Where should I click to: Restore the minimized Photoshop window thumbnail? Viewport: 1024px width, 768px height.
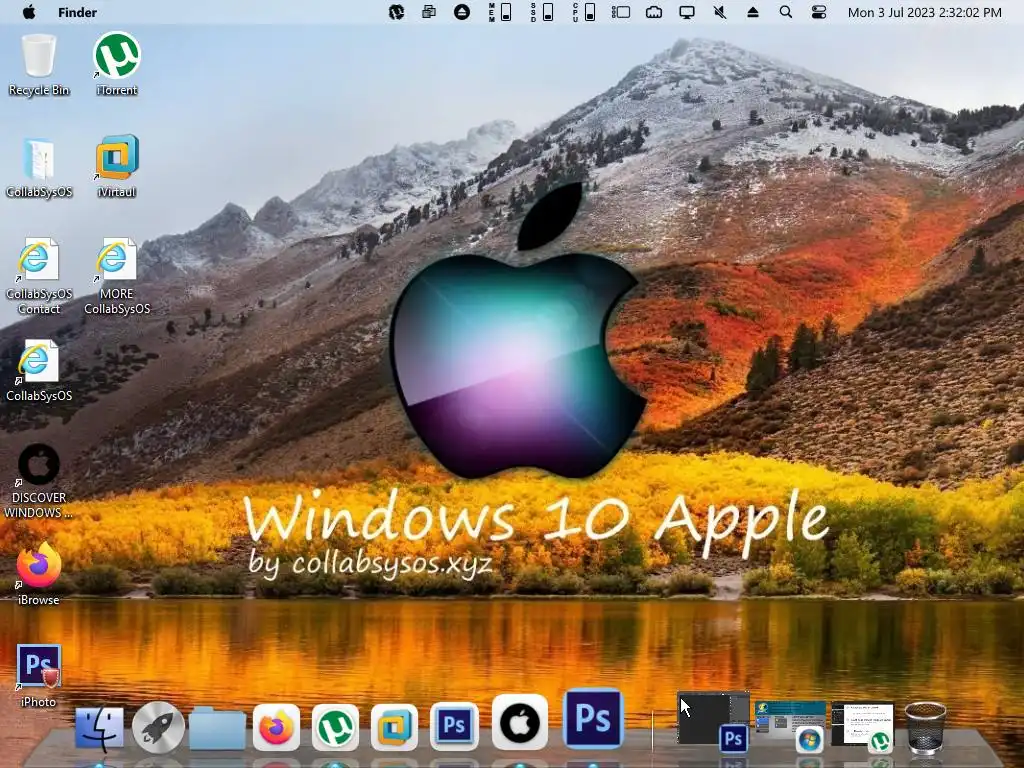[713, 718]
